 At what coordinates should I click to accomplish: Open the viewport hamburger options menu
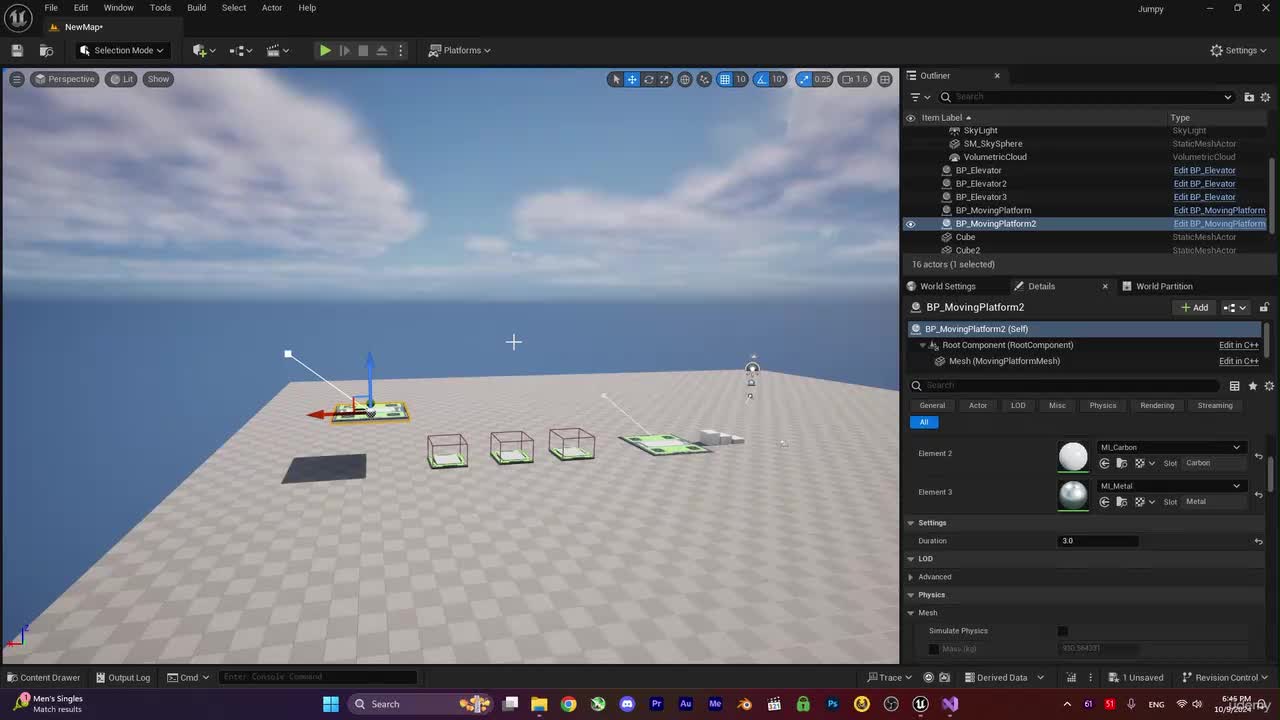16,79
